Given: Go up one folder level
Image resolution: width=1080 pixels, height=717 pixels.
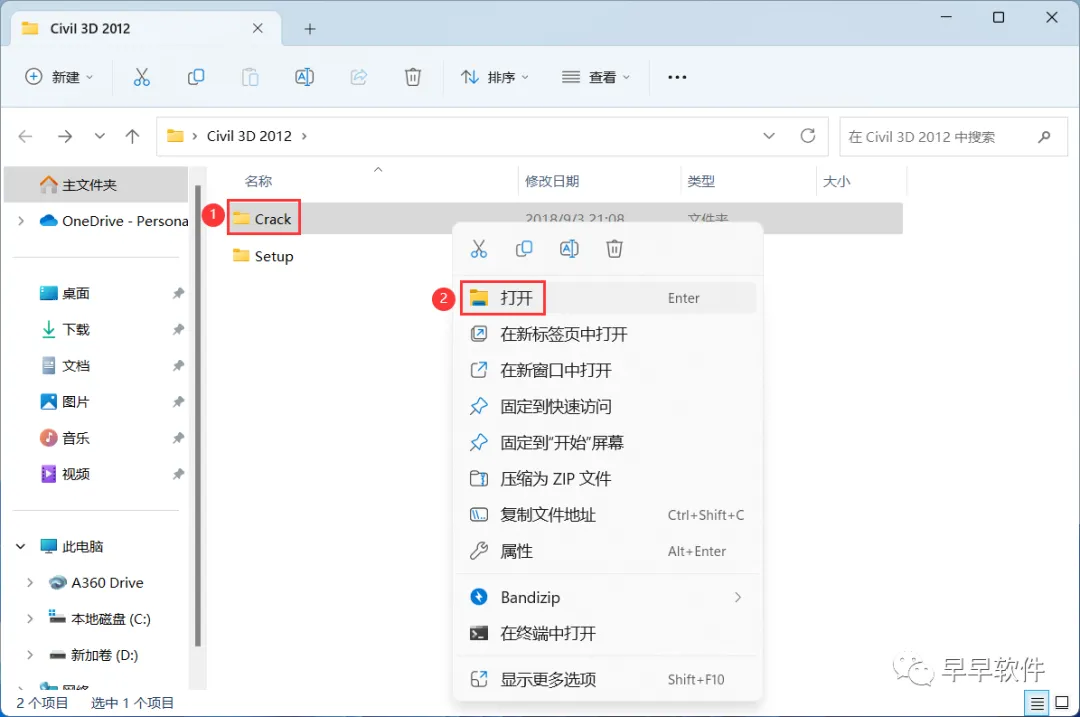Looking at the screenshot, I should tap(132, 136).
